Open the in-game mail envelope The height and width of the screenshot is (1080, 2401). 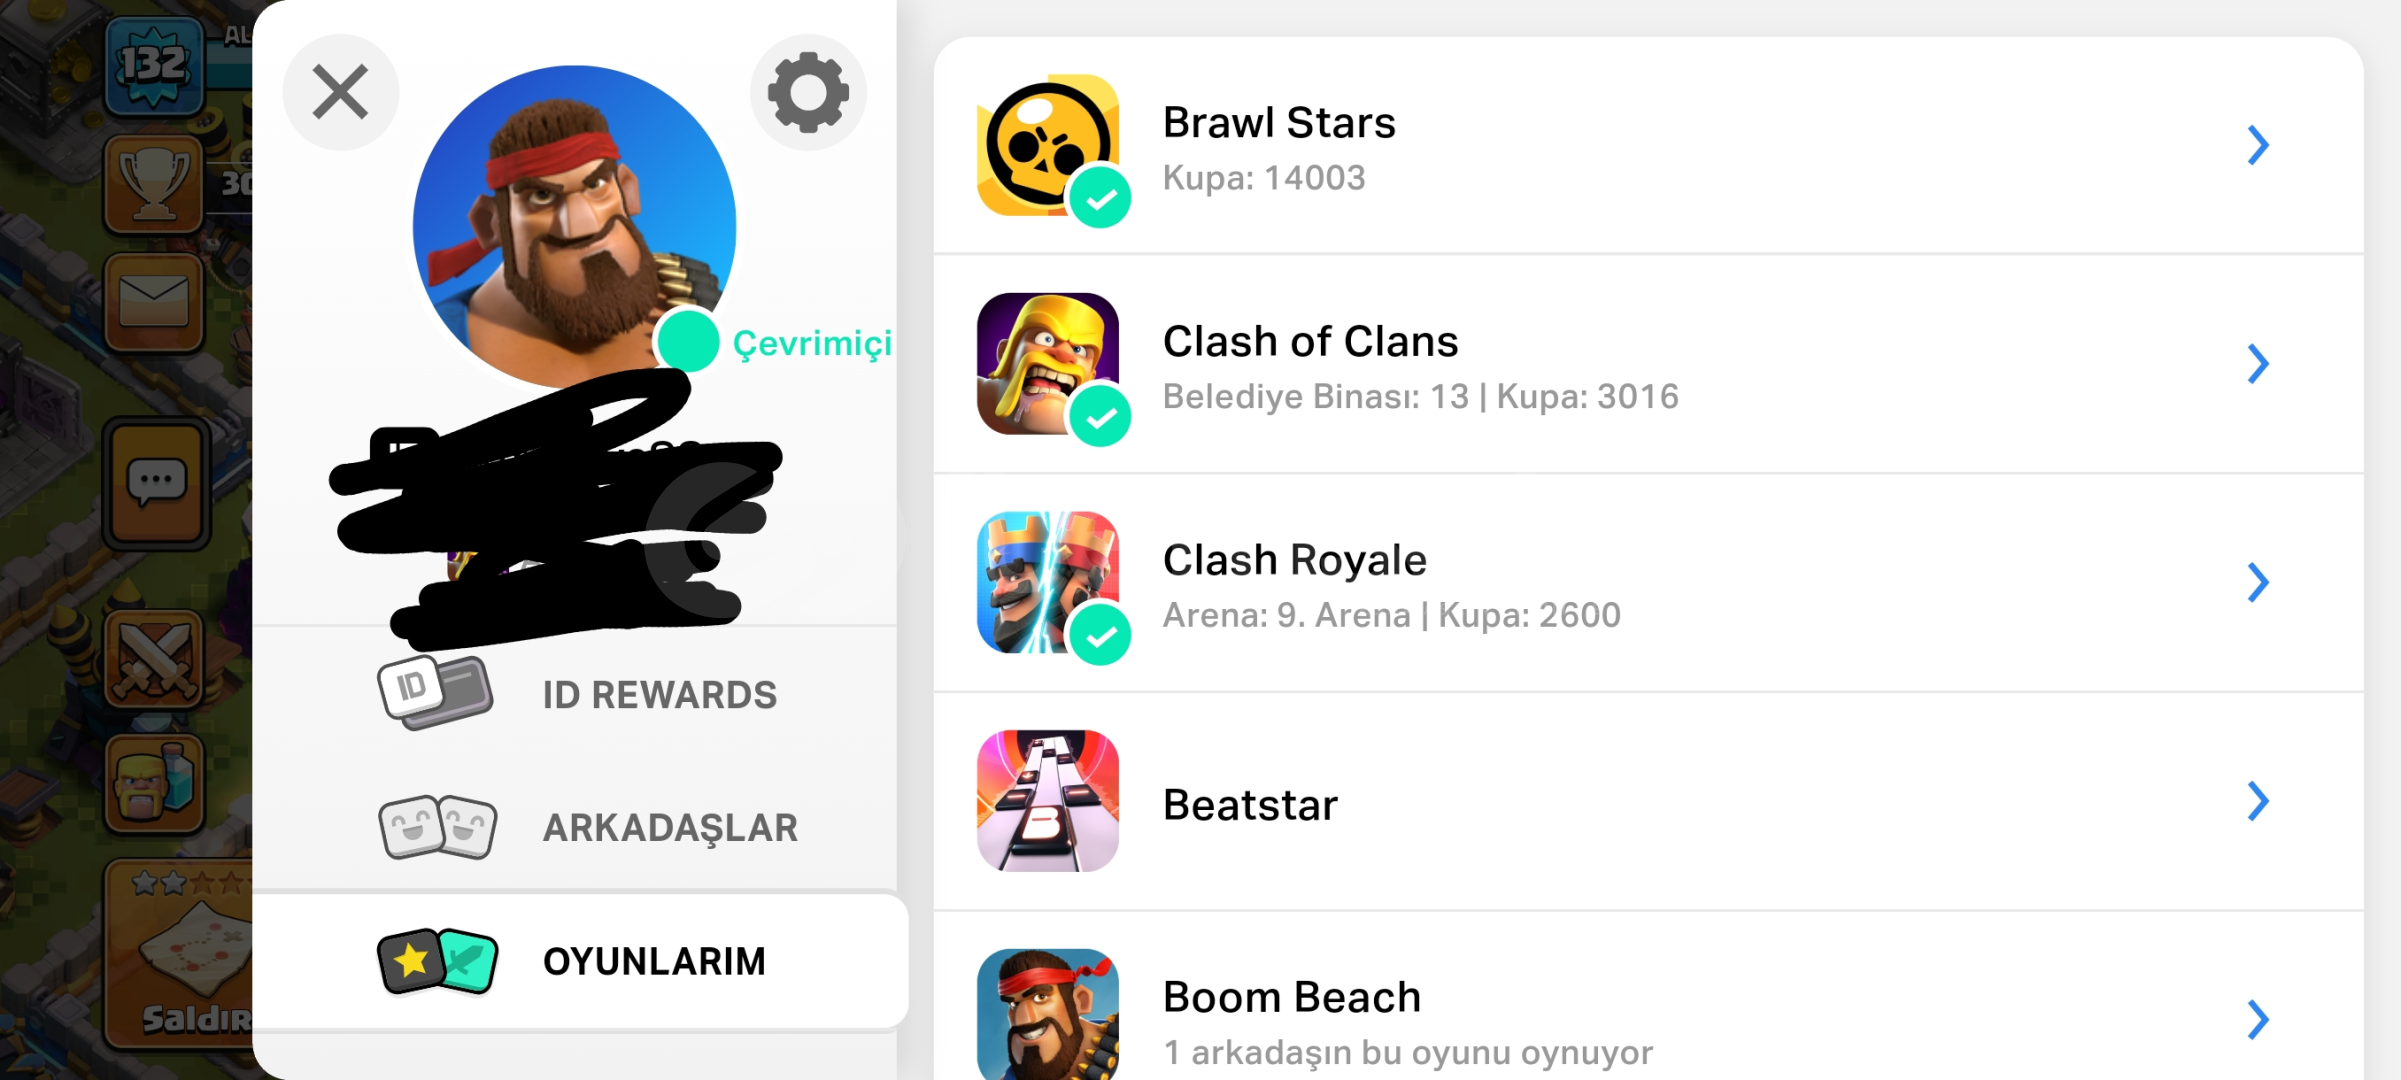(x=154, y=302)
